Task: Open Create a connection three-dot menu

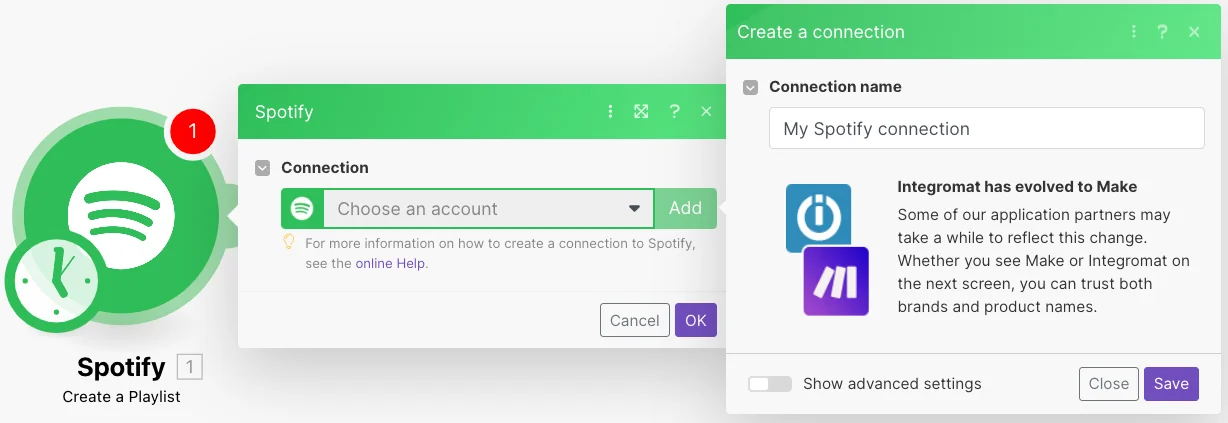Action: pyautogui.click(x=1134, y=32)
